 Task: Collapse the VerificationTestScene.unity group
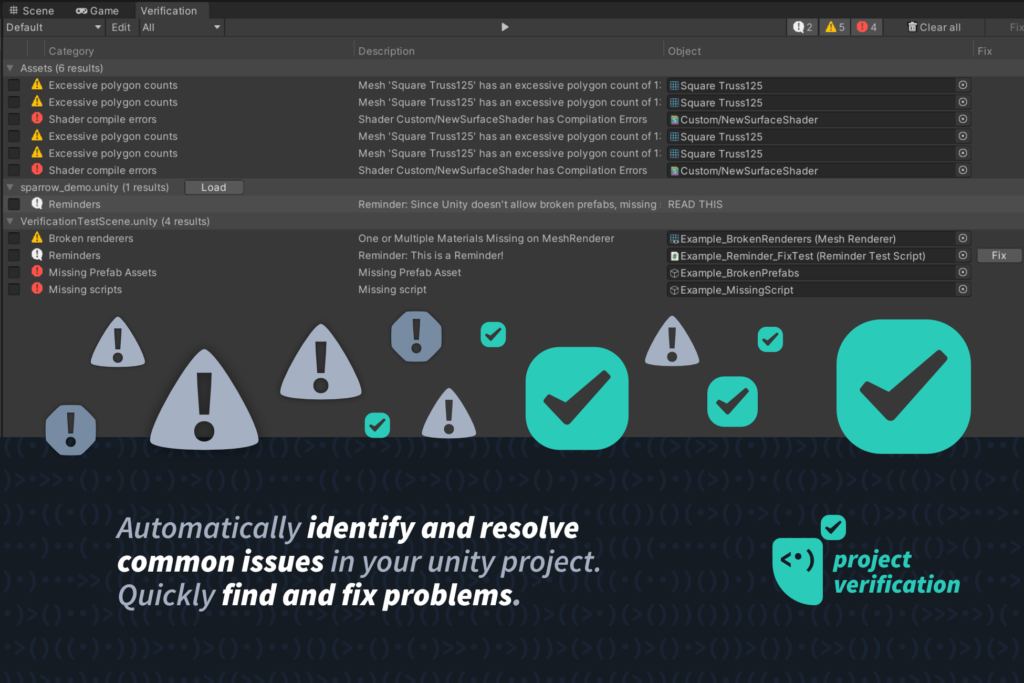[11, 221]
